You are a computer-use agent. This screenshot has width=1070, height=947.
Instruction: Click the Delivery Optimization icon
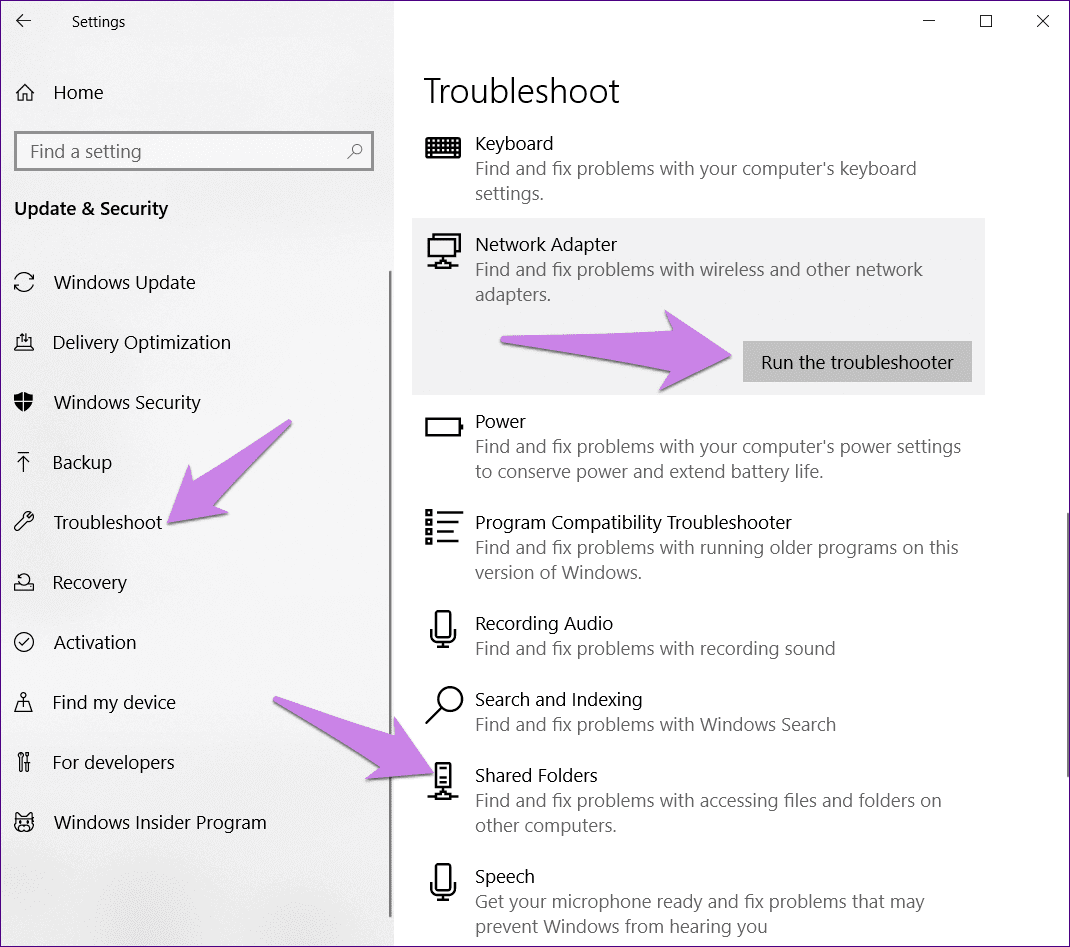coord(24,342)
